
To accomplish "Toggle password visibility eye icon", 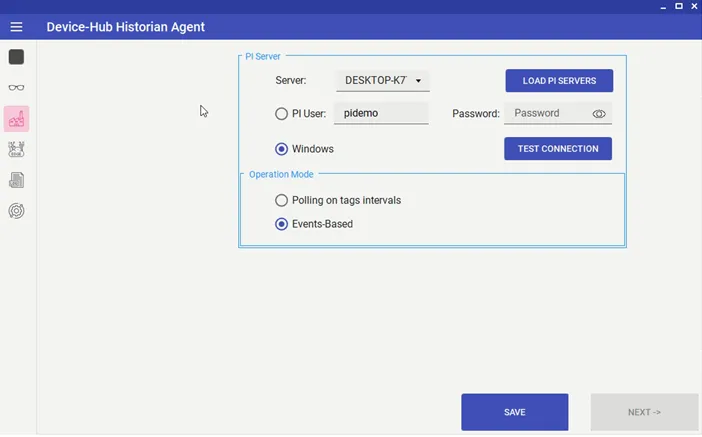I will 599,114.
